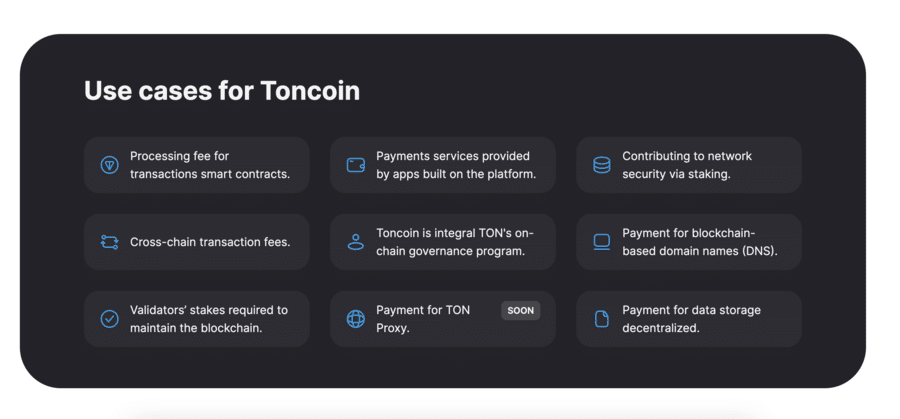Screen dimensions: 900x419
Task: Open the 'Payments services provided by apps' card
Action: pyautogui.click(x=443, y=165)
